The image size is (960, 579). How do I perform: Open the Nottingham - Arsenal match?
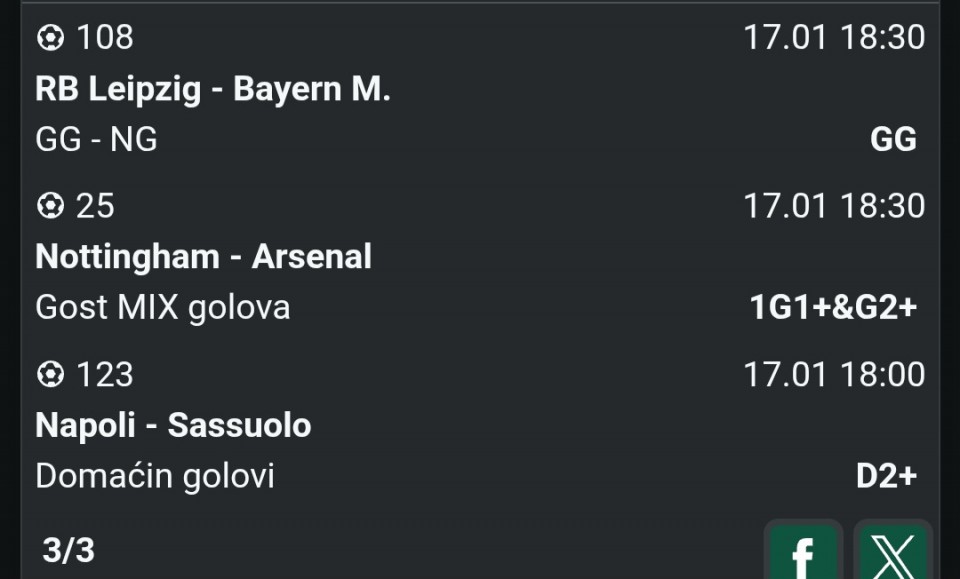203,257
